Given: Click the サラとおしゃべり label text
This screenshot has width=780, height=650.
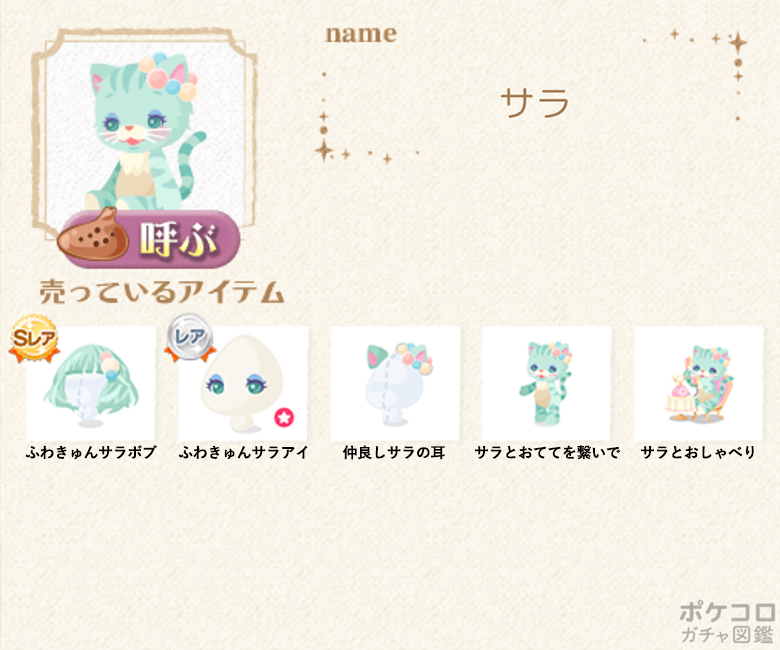Looking at the screenshot, I should click(x=698, y=452).
